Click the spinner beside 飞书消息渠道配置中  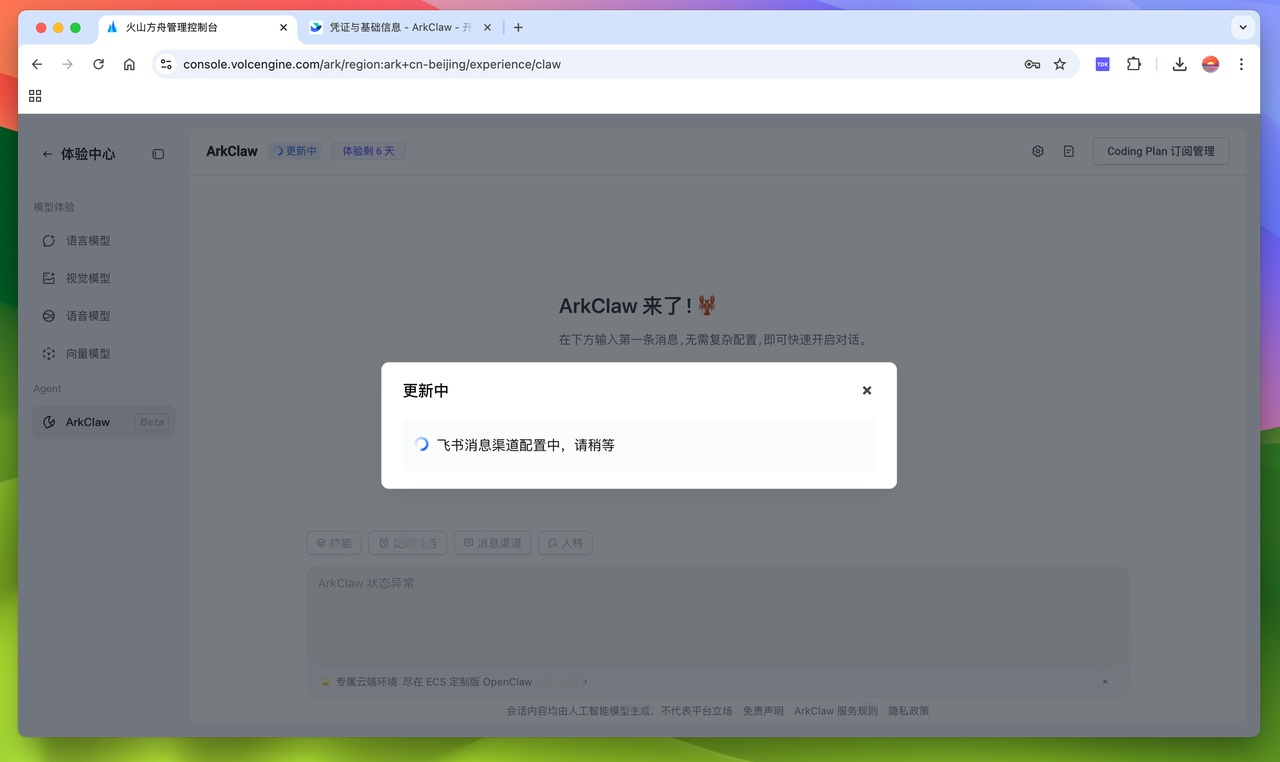[421, 444]
